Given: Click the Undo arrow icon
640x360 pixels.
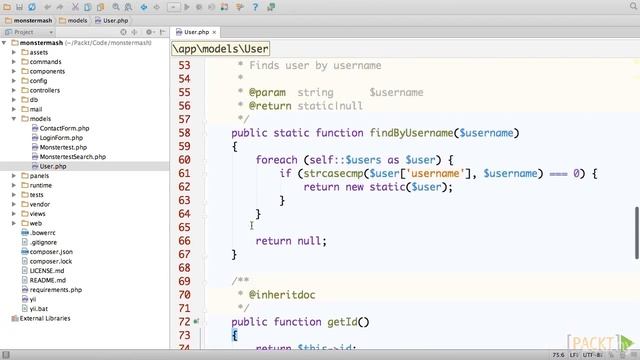Looking at the screenshot, I should [x=48, y=7].
